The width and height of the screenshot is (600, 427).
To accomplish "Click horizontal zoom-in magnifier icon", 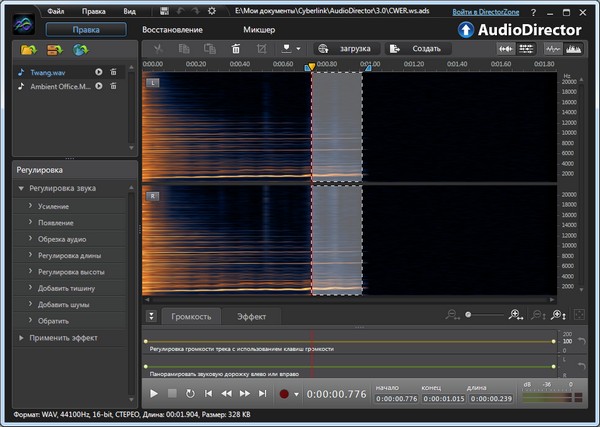I will click(x=515, y=315).
